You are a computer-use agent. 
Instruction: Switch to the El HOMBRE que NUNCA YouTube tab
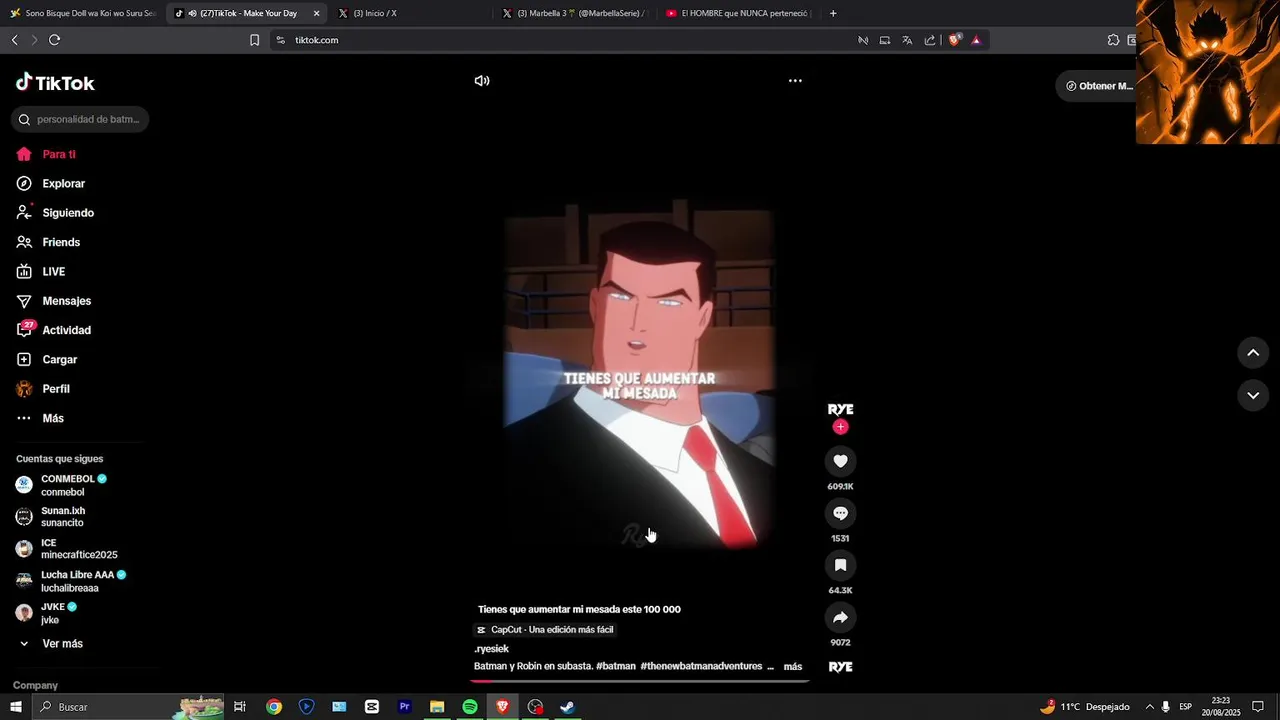click(x=738, y=13)
